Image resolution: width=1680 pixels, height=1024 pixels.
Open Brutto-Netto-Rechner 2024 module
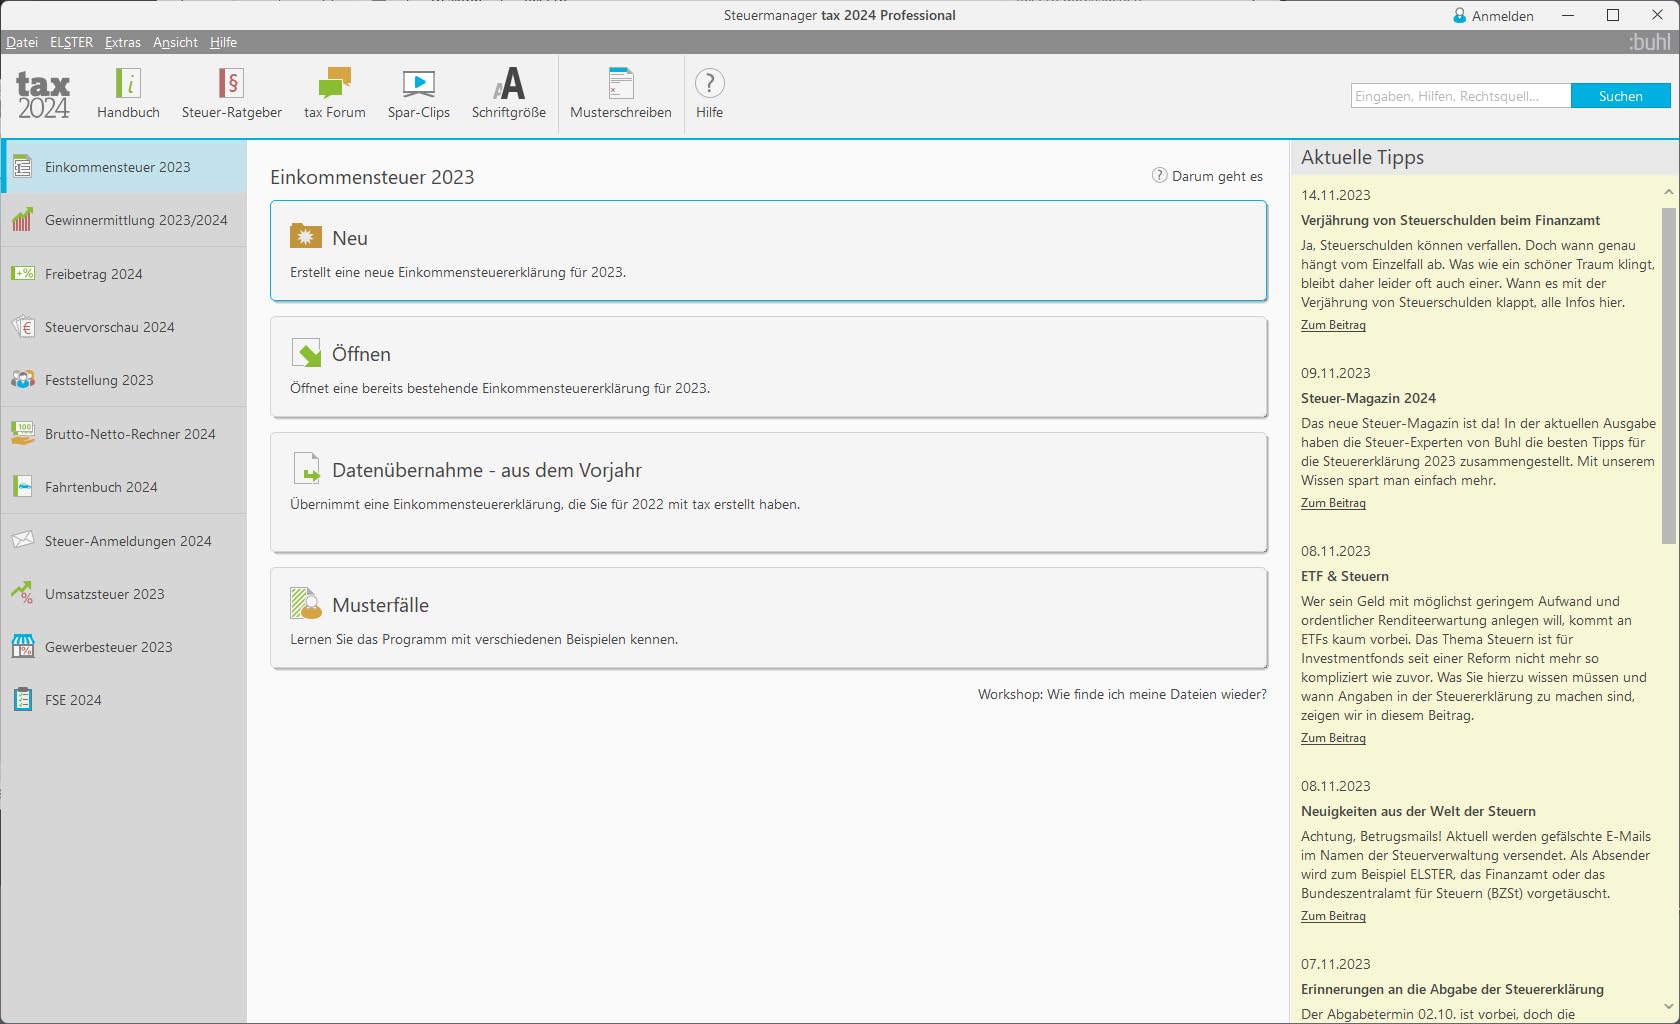tap(123, 434)
